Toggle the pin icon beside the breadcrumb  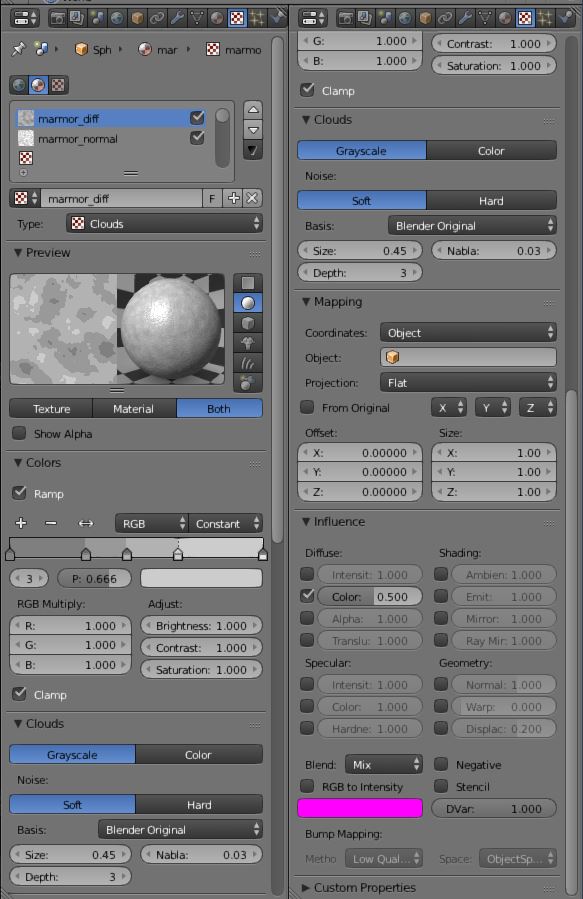(18, 49)
